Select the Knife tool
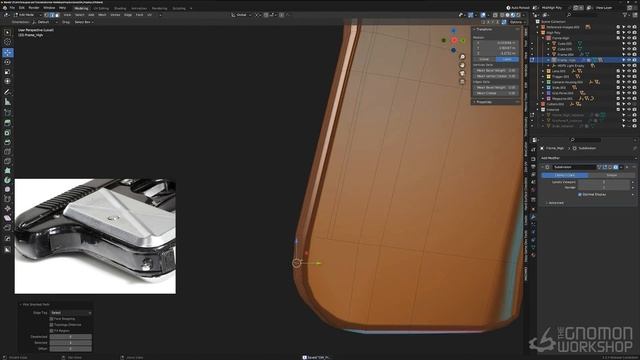This screenshot has height=360, width=640. pos(7,161)
